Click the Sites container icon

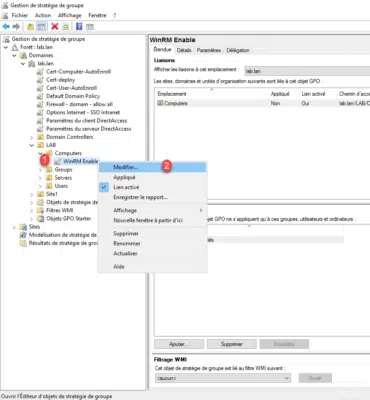23,227
